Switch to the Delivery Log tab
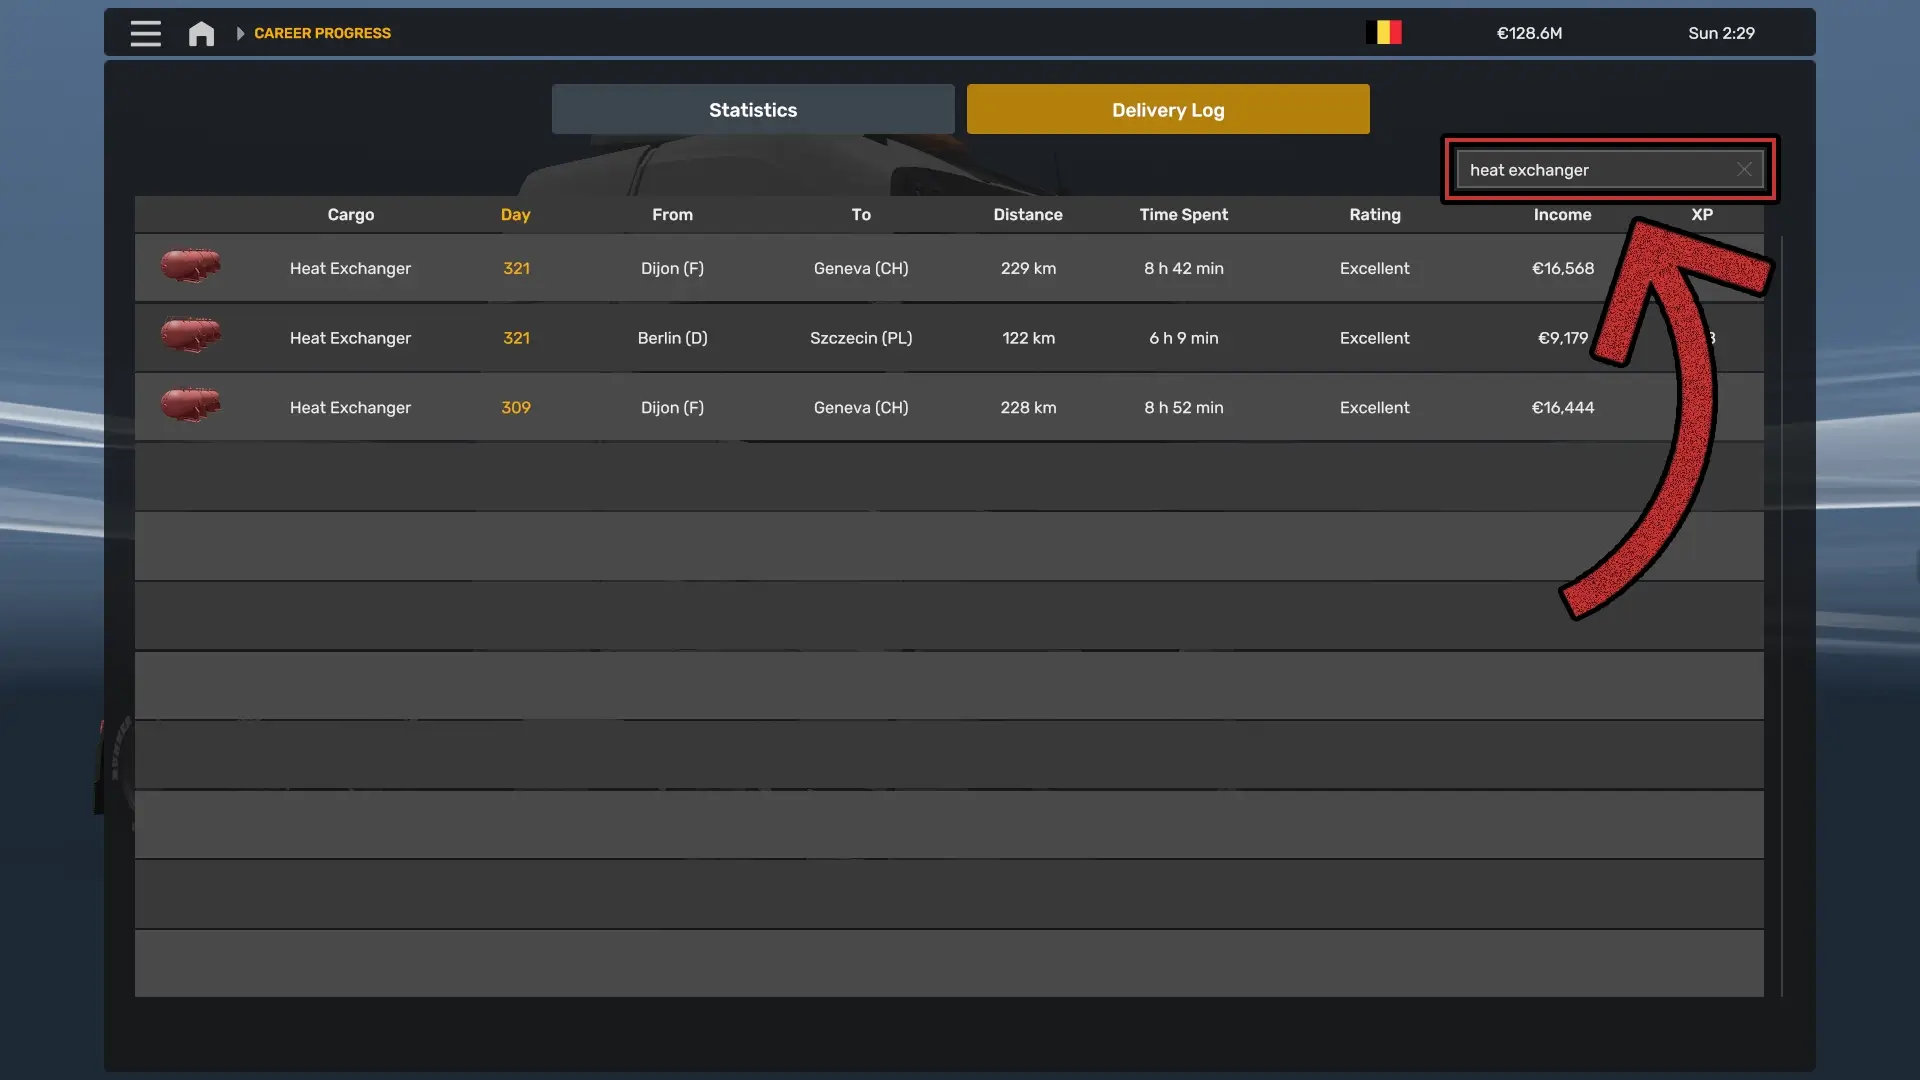This screenshot has width=1920, height=1080. [x=1167, y=108]
